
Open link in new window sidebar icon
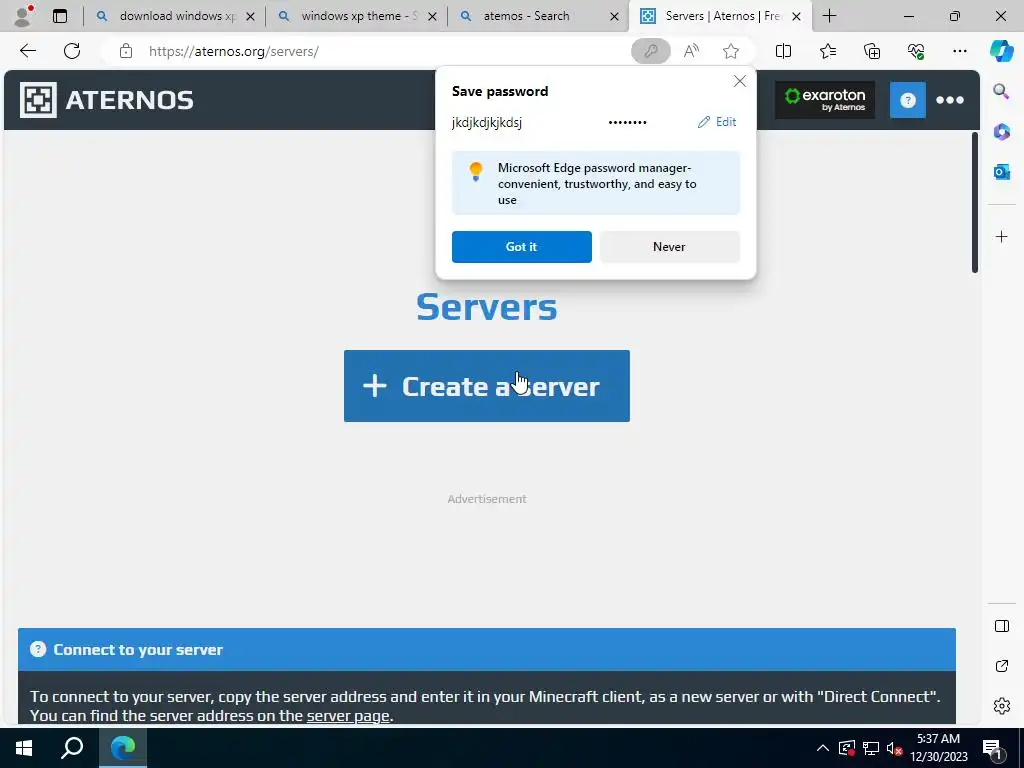click(x=1001, y=666)
